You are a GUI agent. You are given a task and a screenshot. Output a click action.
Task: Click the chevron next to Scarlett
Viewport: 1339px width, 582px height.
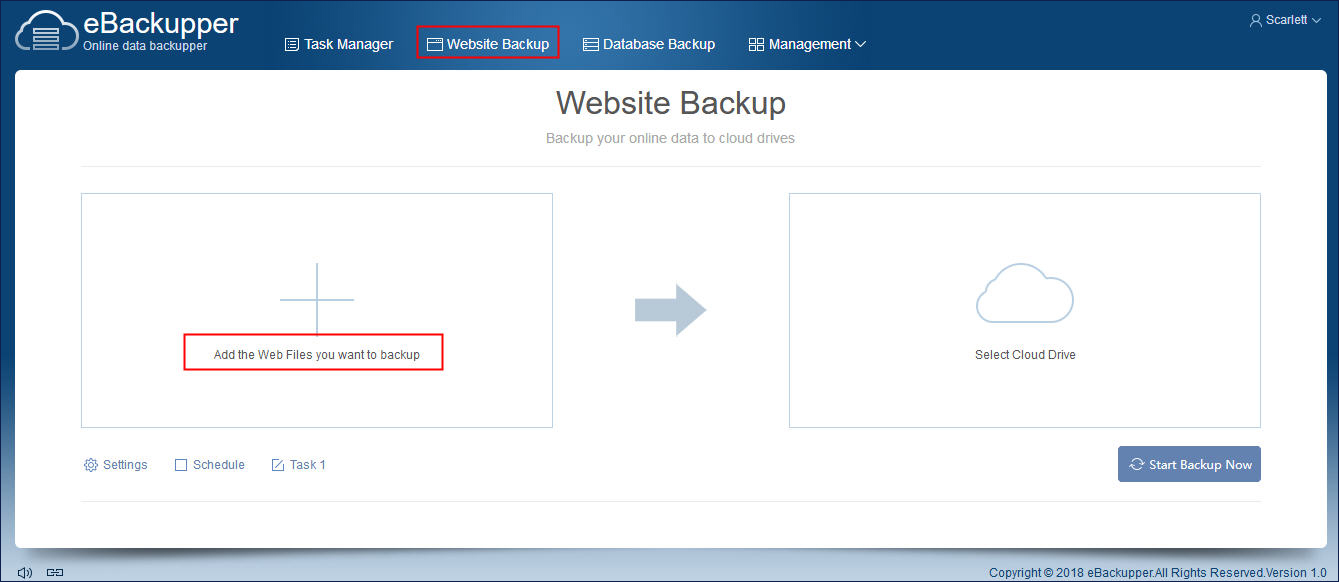(x=1316, y=20)
